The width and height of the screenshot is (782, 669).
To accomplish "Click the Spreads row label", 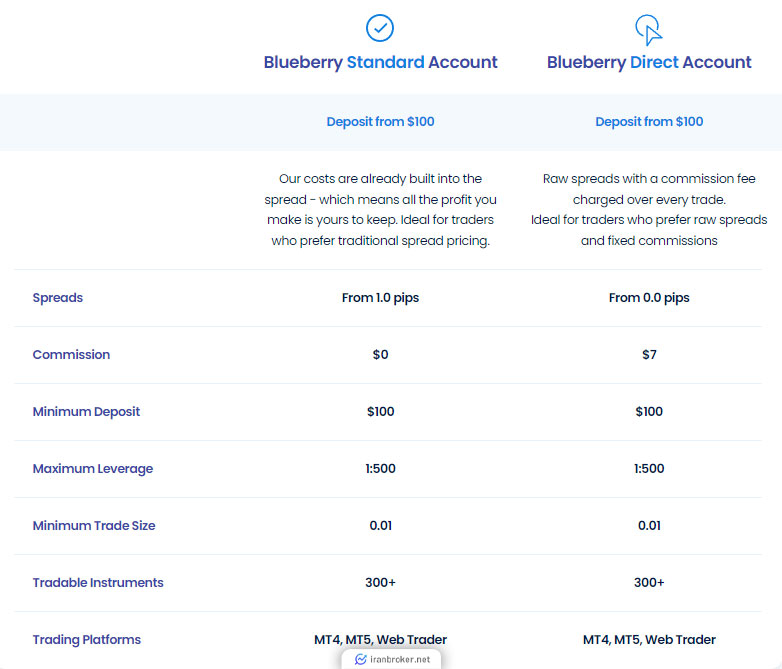I will pyautogui.click(x=58, y=298).
